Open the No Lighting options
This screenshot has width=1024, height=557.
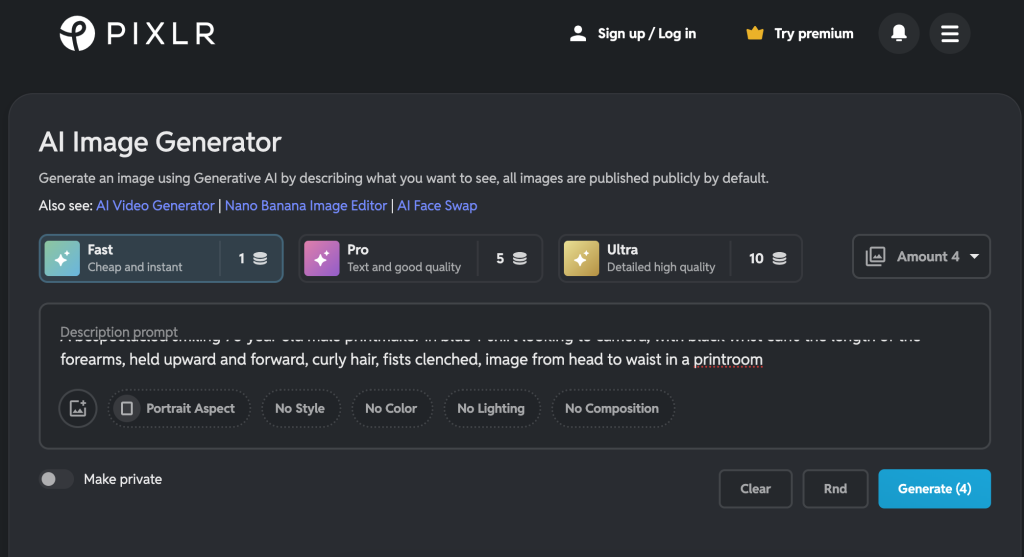click(490, 408)
